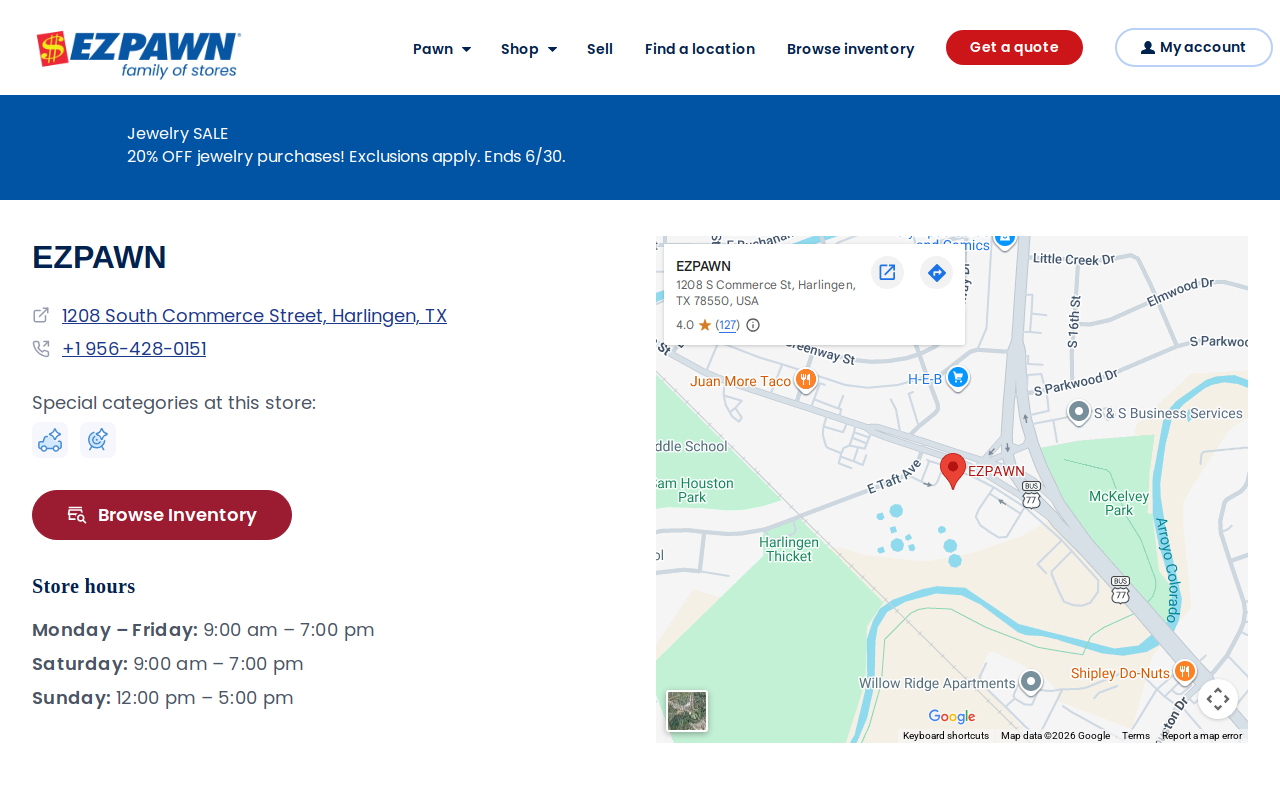This screenshot has height=800, width=1280.
Task: Click the Sunday hours row
Action: [163, 698]
